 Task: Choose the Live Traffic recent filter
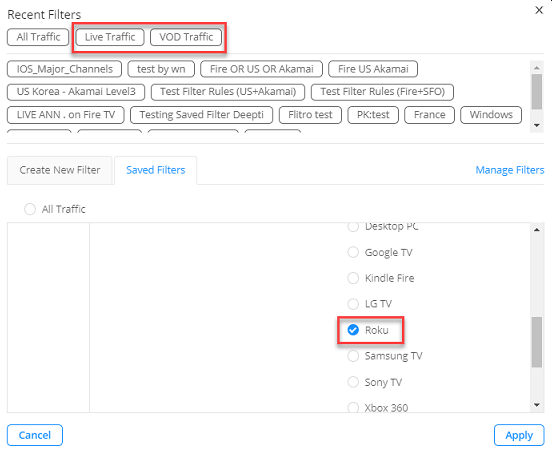pos(110,37)
